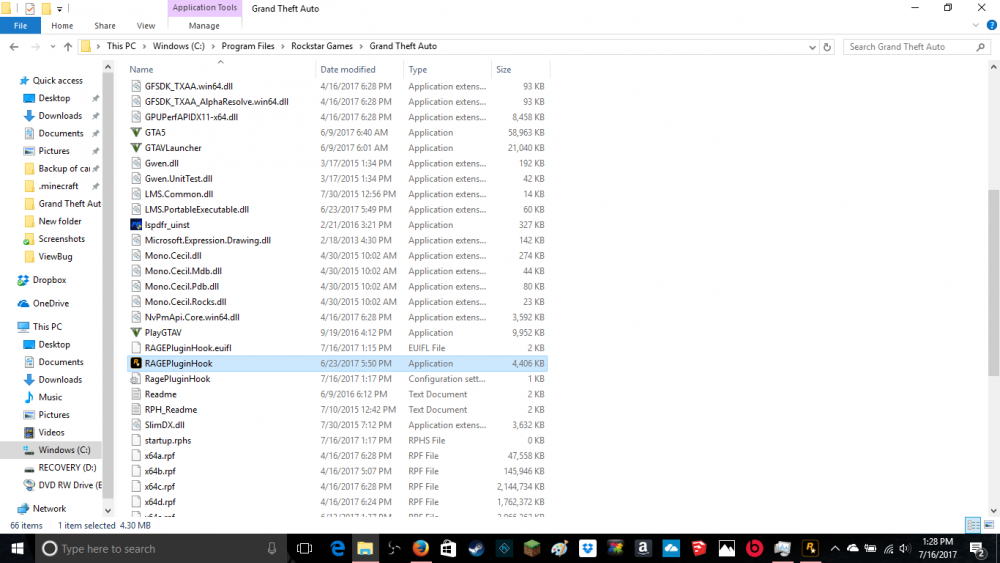Open Firefox from the taskbar
This screenshot has height=563, width=1000.
click(420, 548)
